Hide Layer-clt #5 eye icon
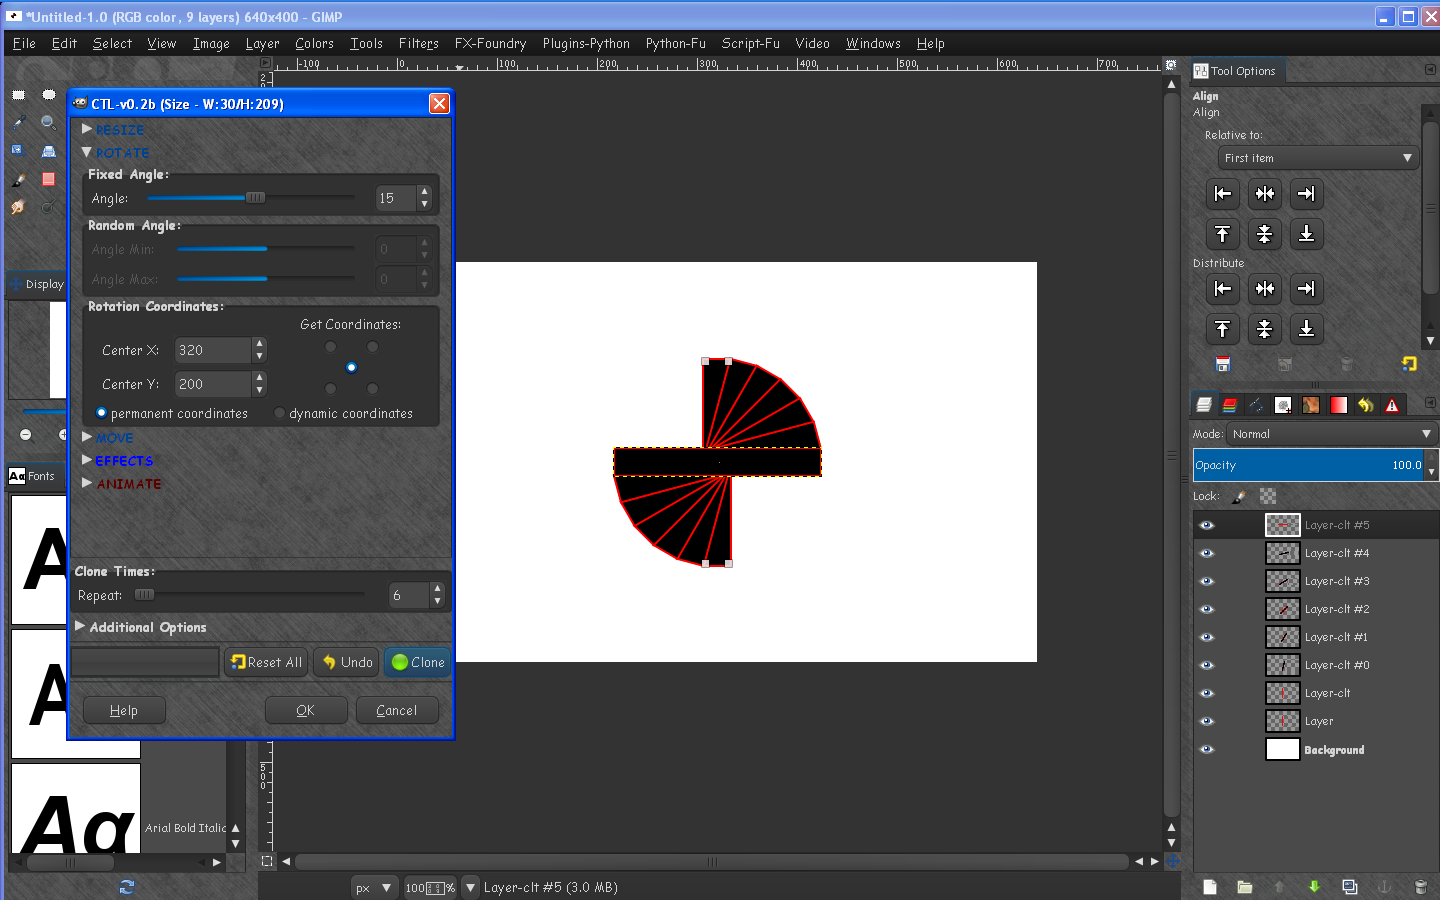Image resolution: width=1440 pixels, height=900 pixels. 1207,525
